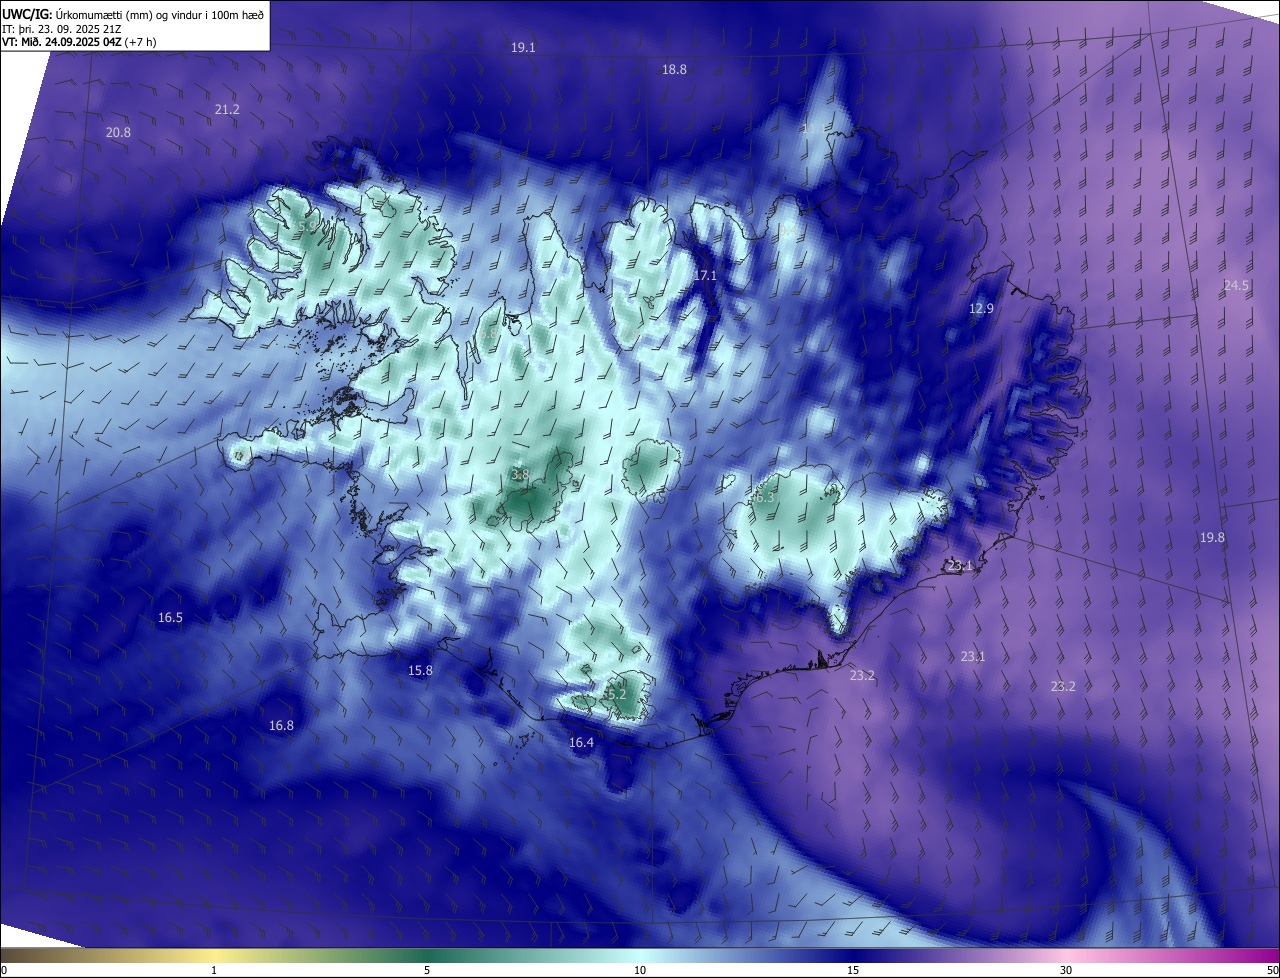Click the 19.8 value label

tap(1212, 538)
